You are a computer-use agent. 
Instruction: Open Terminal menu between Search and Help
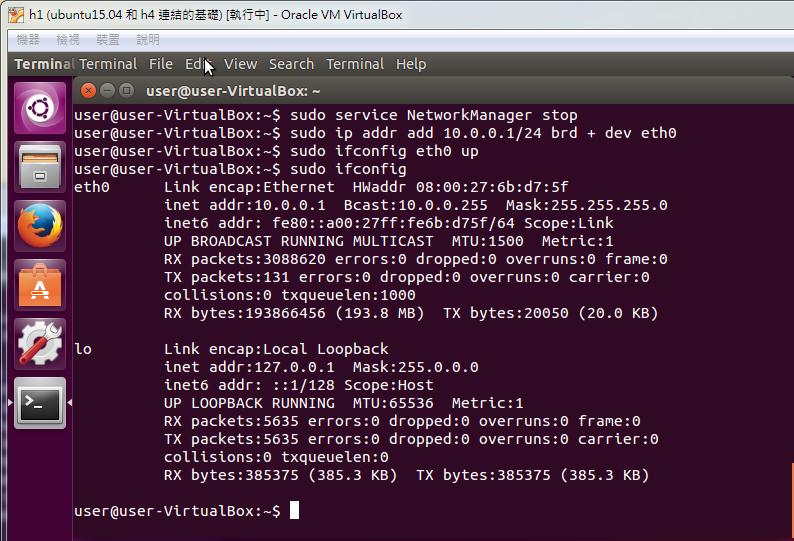click(355, 64)
